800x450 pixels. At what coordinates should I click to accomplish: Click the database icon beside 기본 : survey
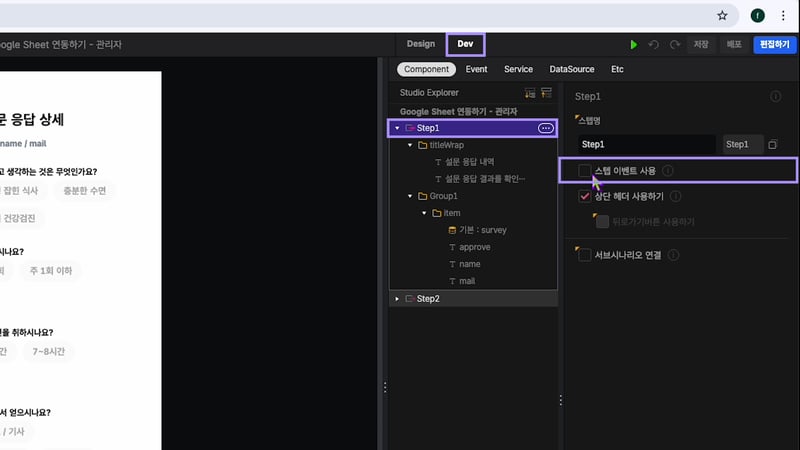click(452, 231)
